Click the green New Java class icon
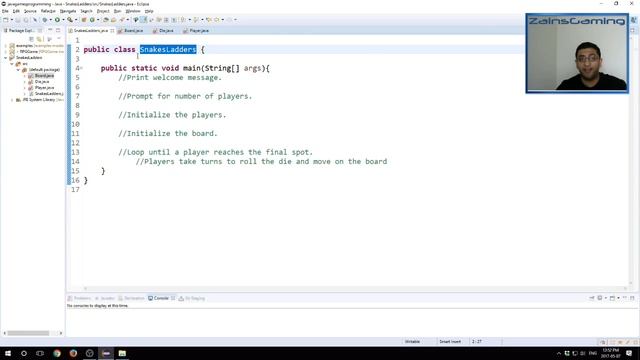Viewport: 640px width, 360px height. (x=92, y=20)
